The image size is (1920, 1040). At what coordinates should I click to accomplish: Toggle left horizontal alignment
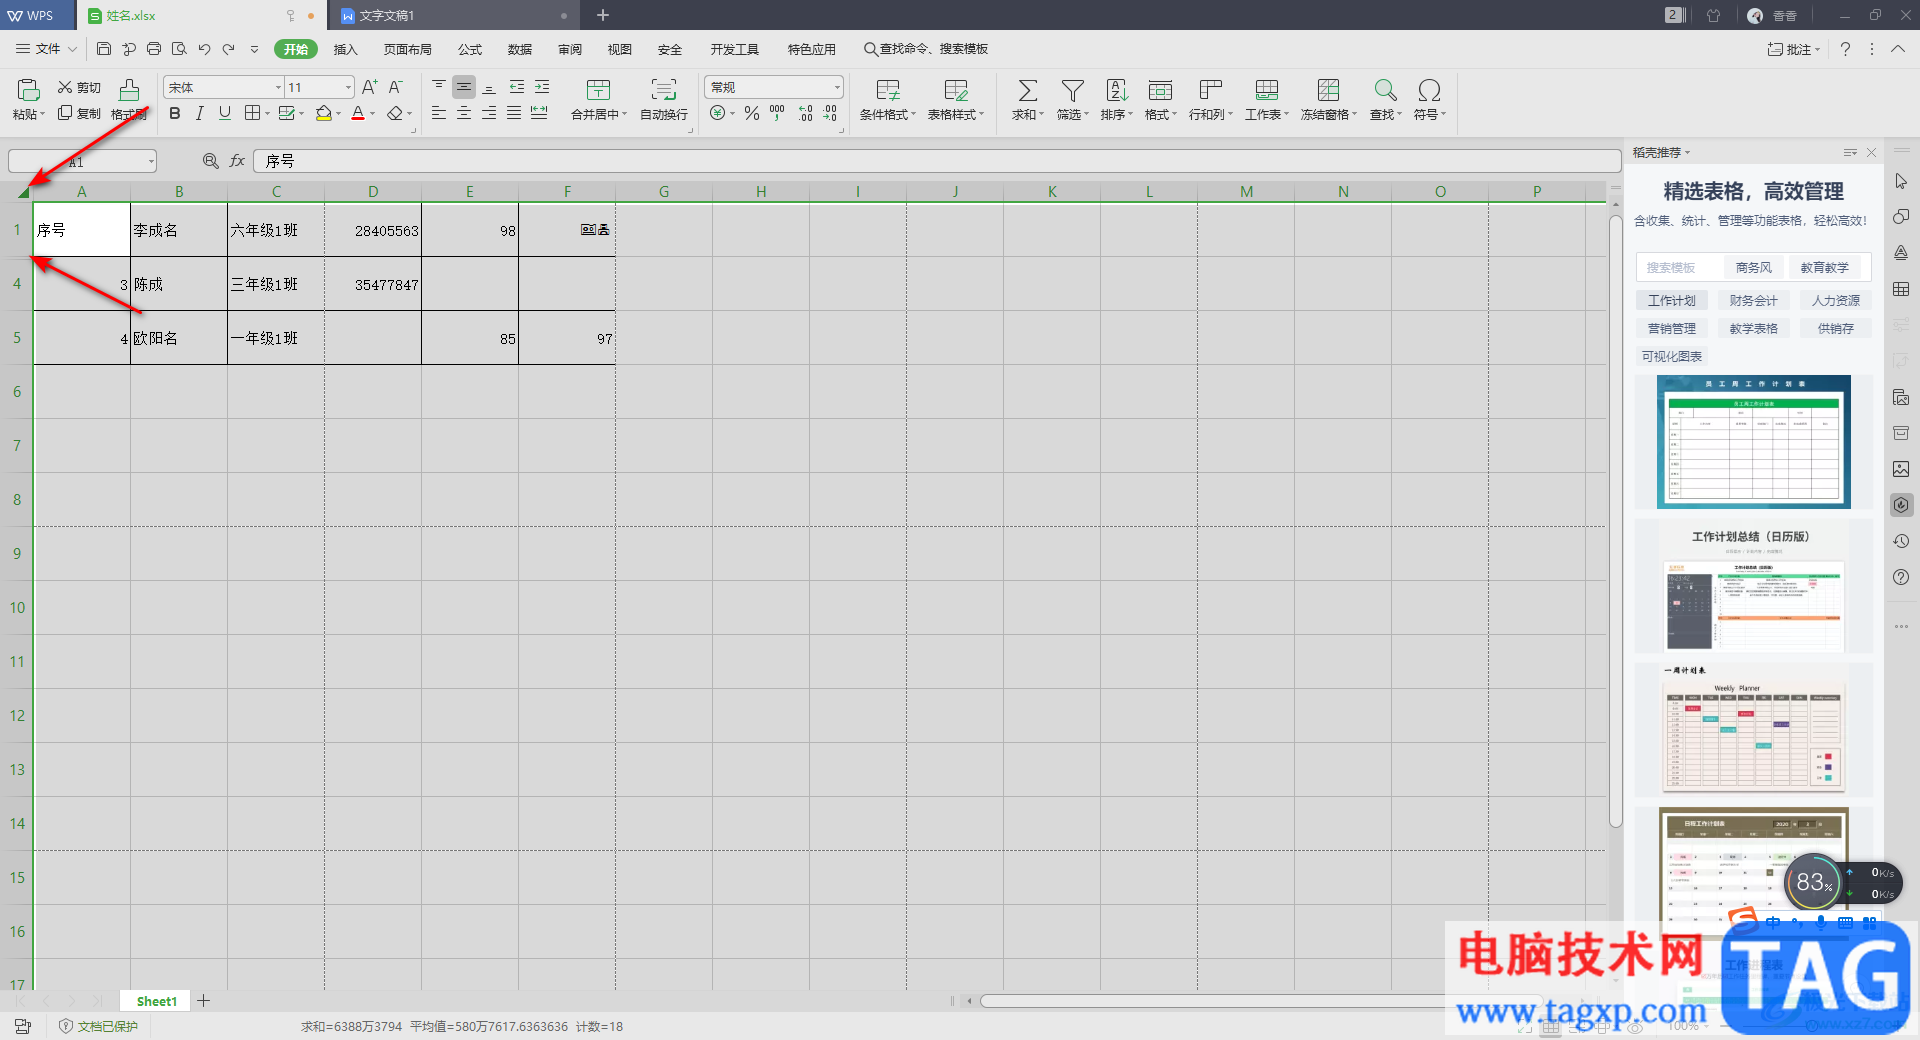pos(439,114)
